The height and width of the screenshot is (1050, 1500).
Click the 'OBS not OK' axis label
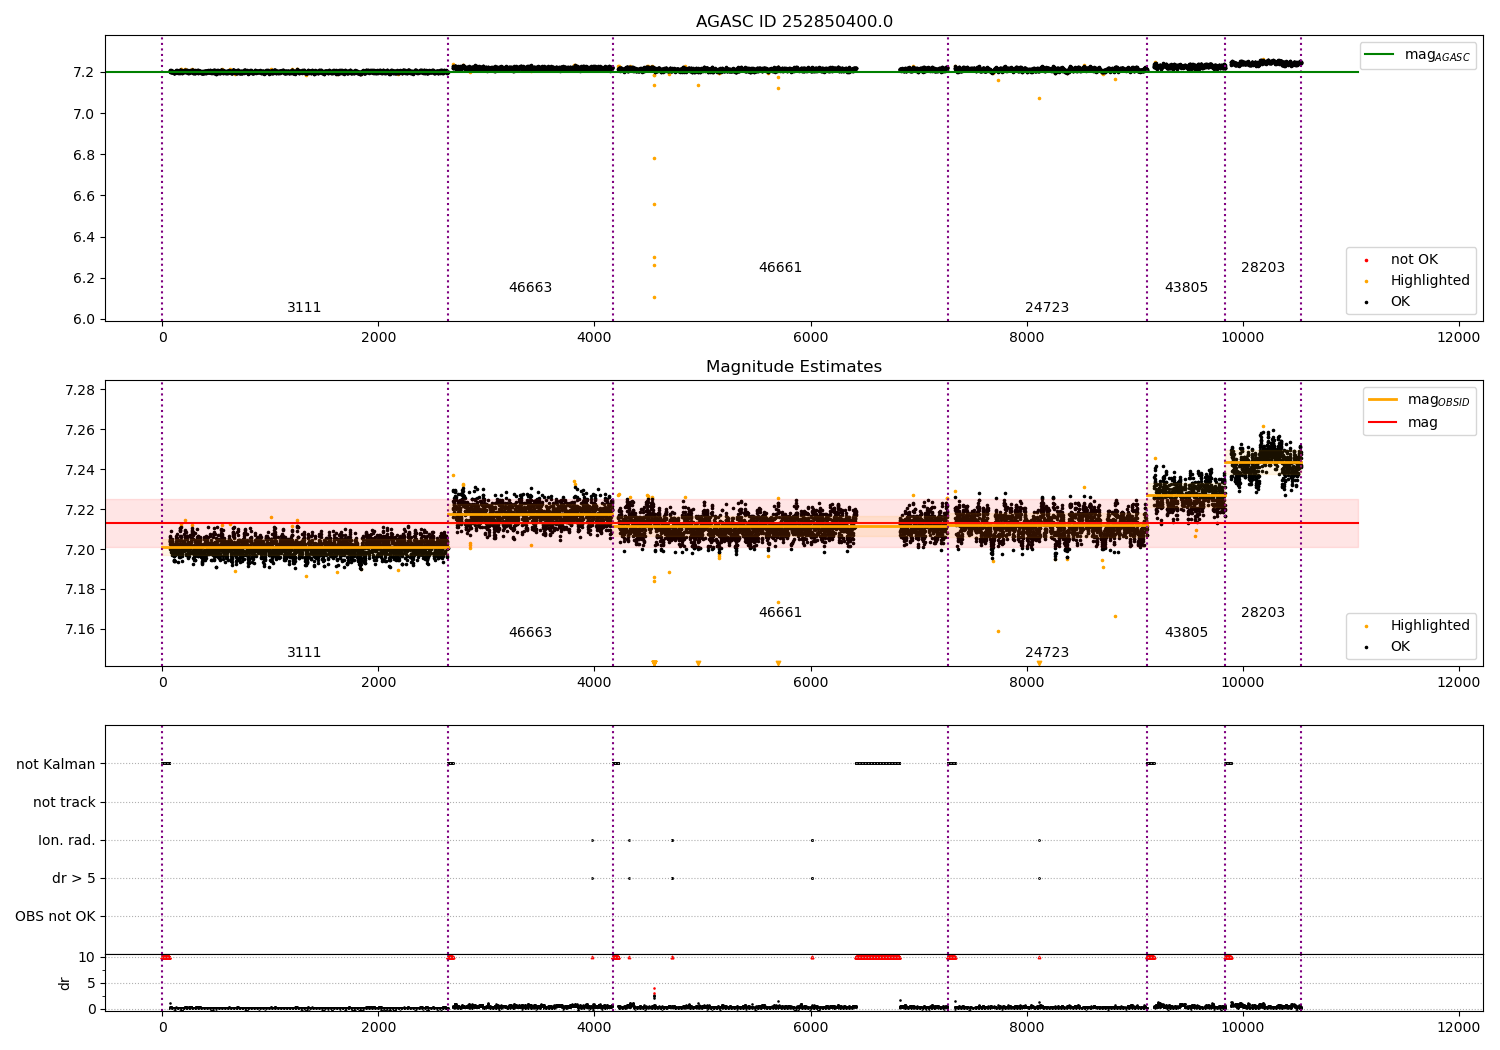tap(56, 916)
